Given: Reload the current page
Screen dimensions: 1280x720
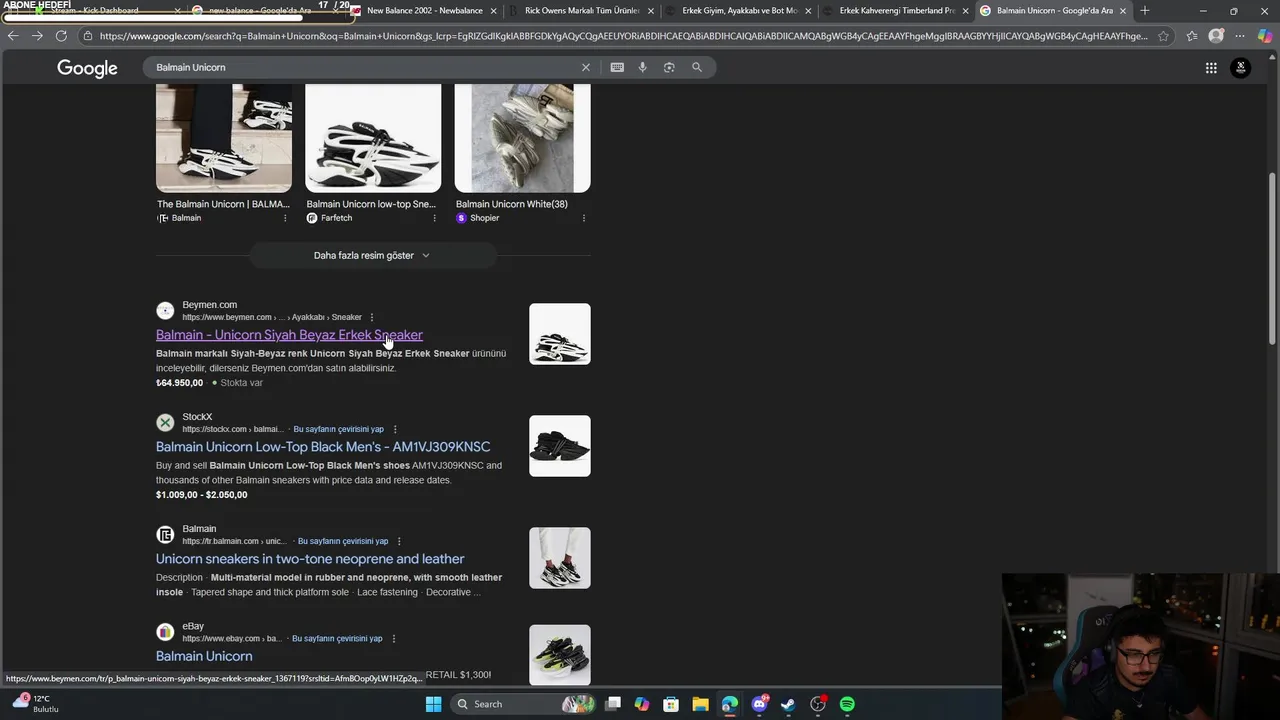Looking at the screenshot, I should [x=61, y=36].
